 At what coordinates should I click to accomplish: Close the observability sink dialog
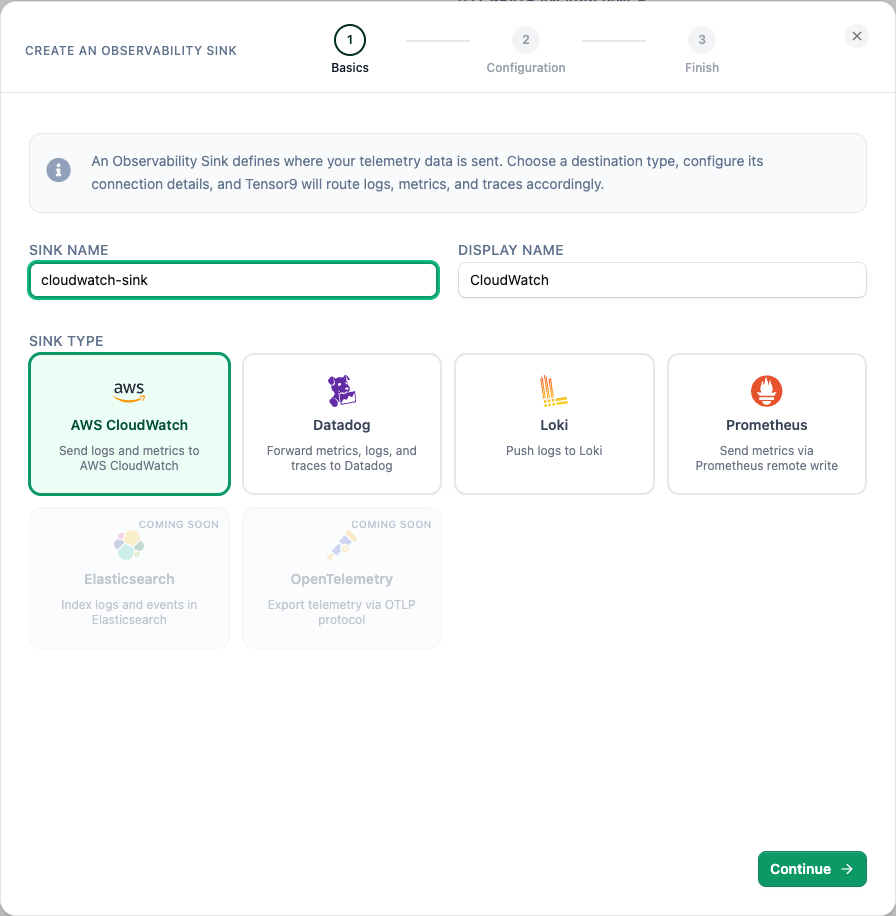tap(857, 36)
